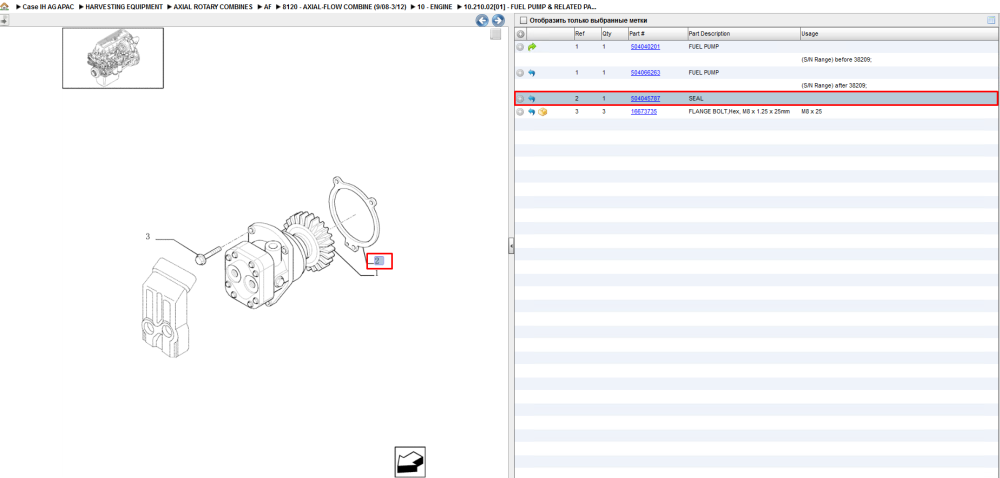Open the 10 - ENGINE breadcrumb
The height and width of the screenshot is (478, 1000).
click(434, 6)
